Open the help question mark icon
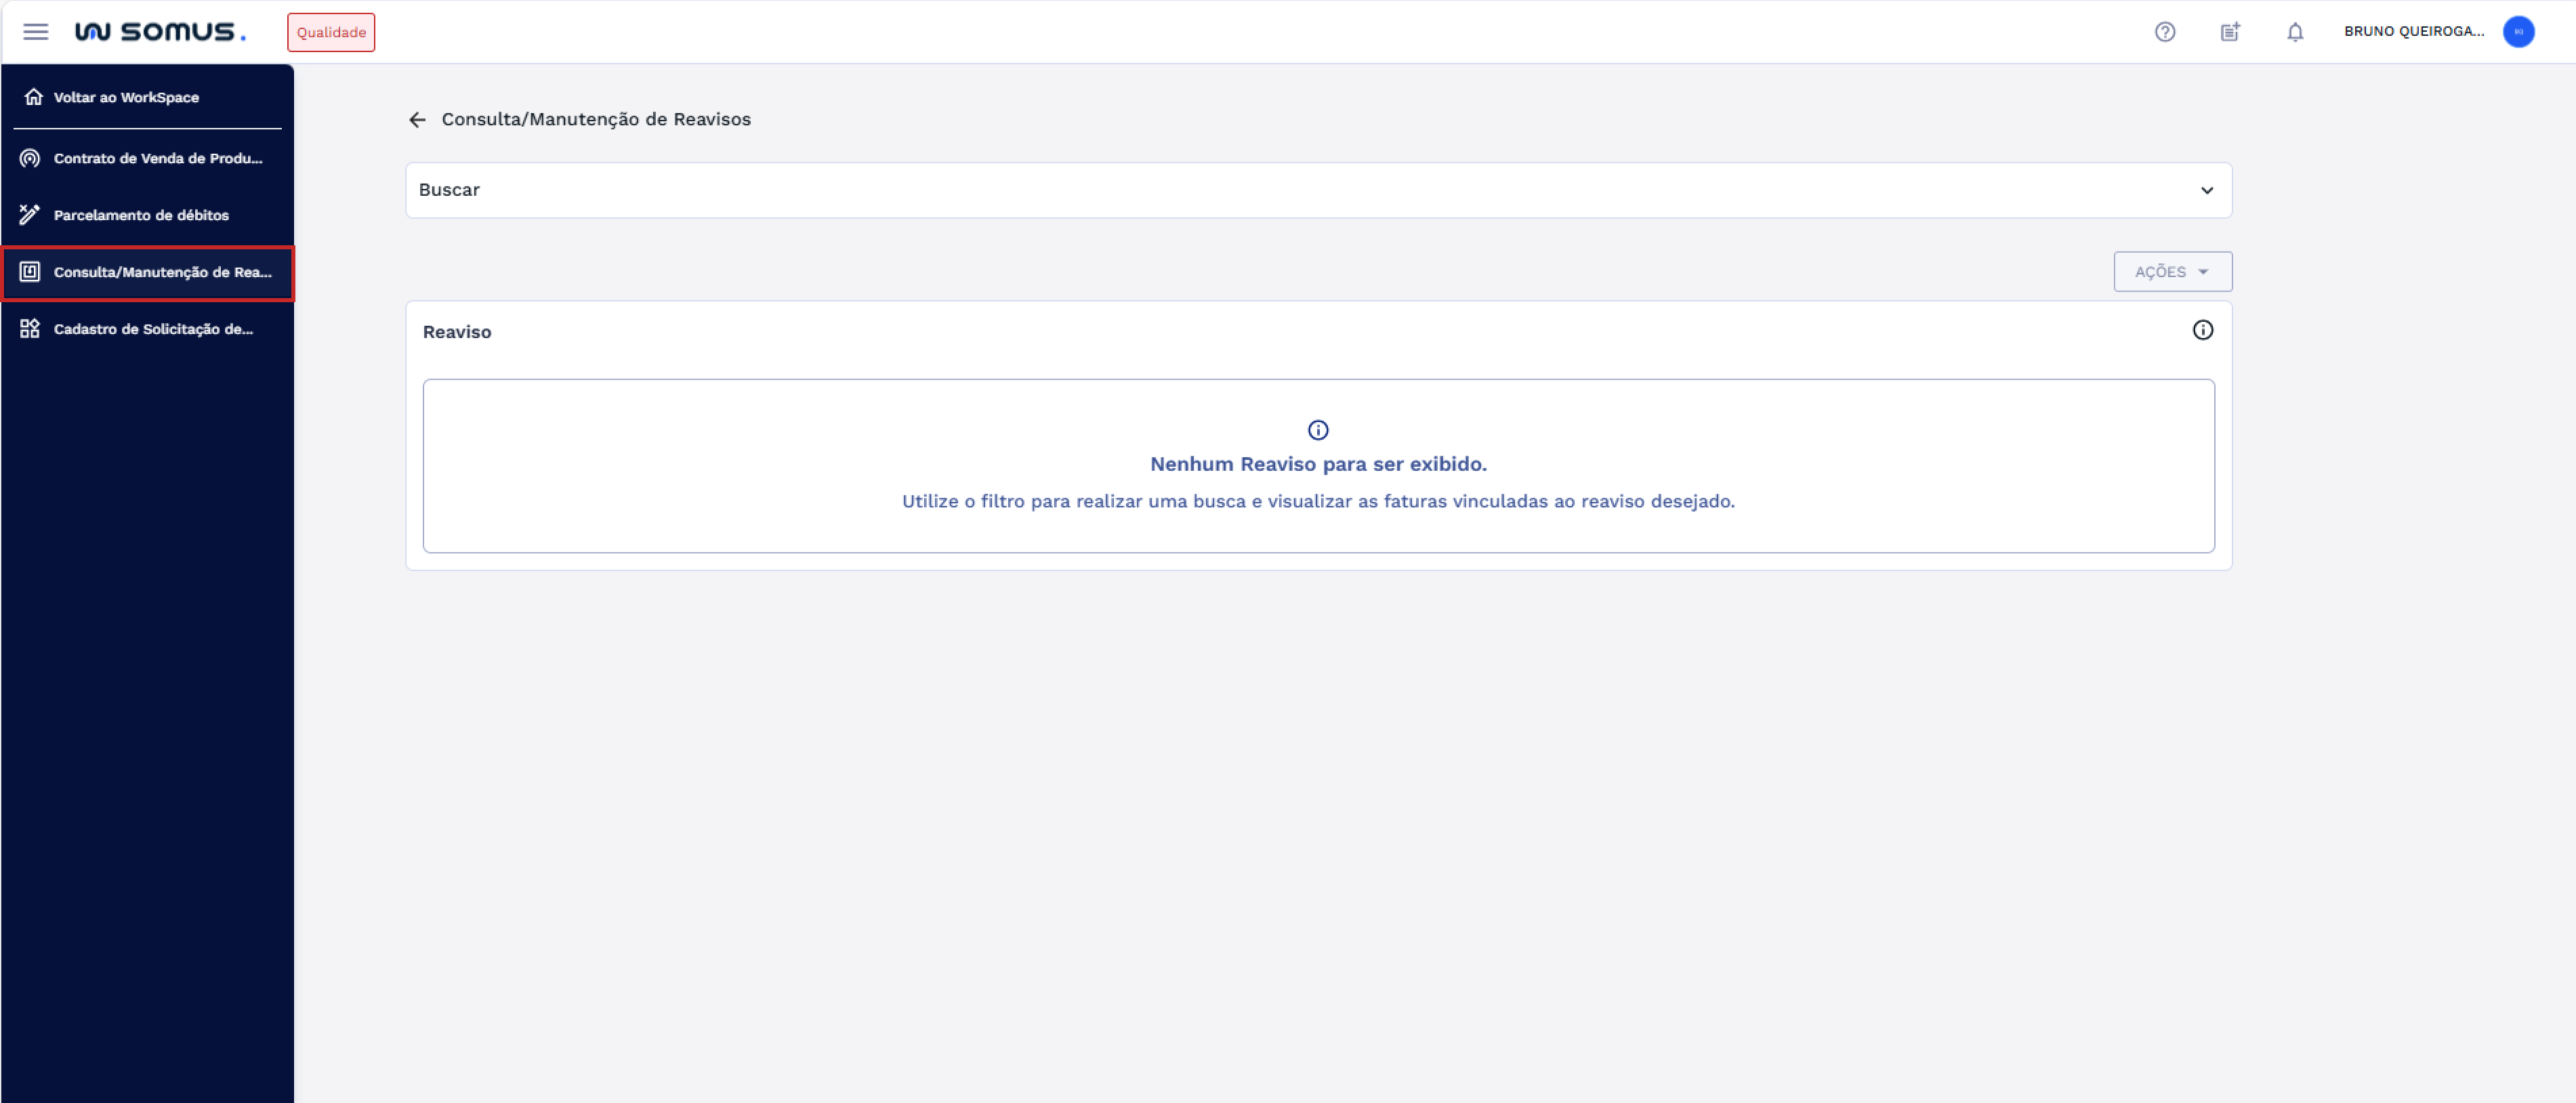This screenshot has width=2576, height=1103. point(2164,32)
